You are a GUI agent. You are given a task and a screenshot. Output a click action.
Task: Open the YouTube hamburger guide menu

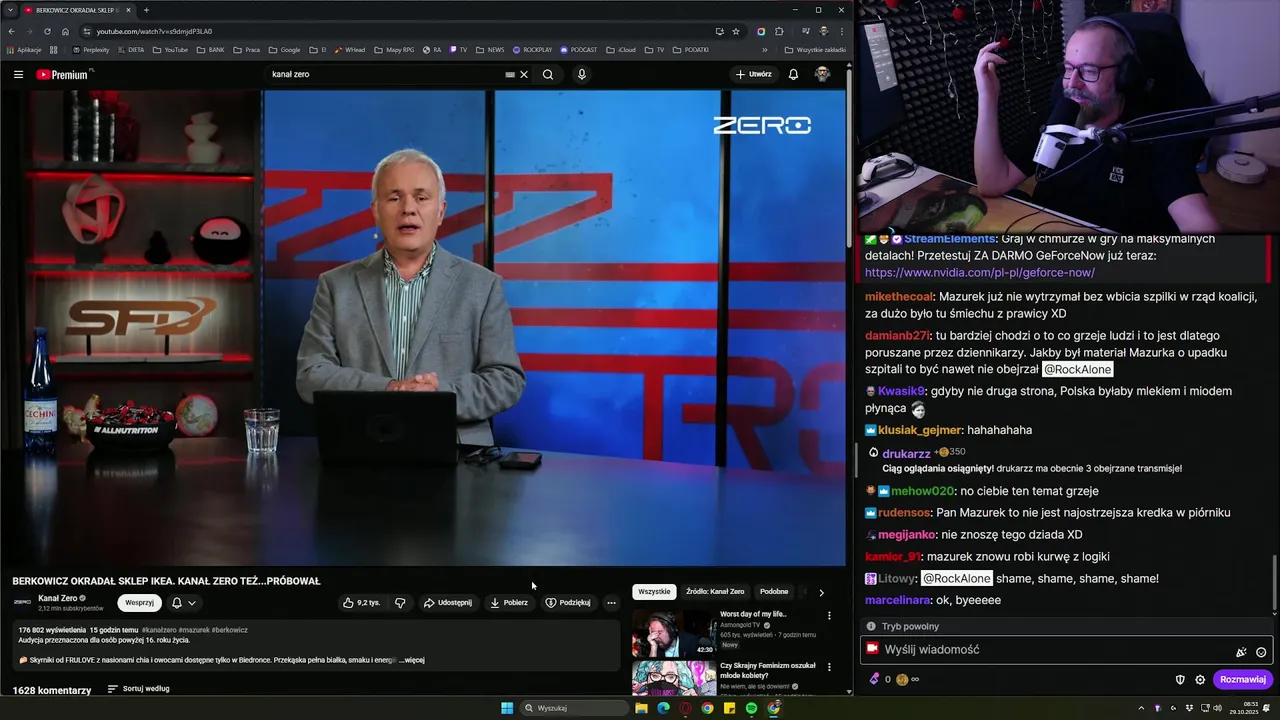pyautogui.click(x=18, y=74)
